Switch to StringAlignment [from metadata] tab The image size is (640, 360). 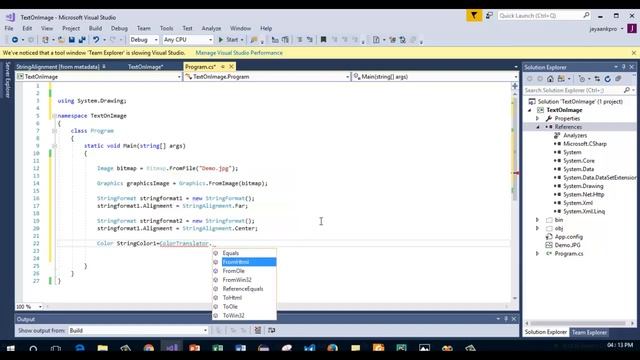click(x=58, y=67)
